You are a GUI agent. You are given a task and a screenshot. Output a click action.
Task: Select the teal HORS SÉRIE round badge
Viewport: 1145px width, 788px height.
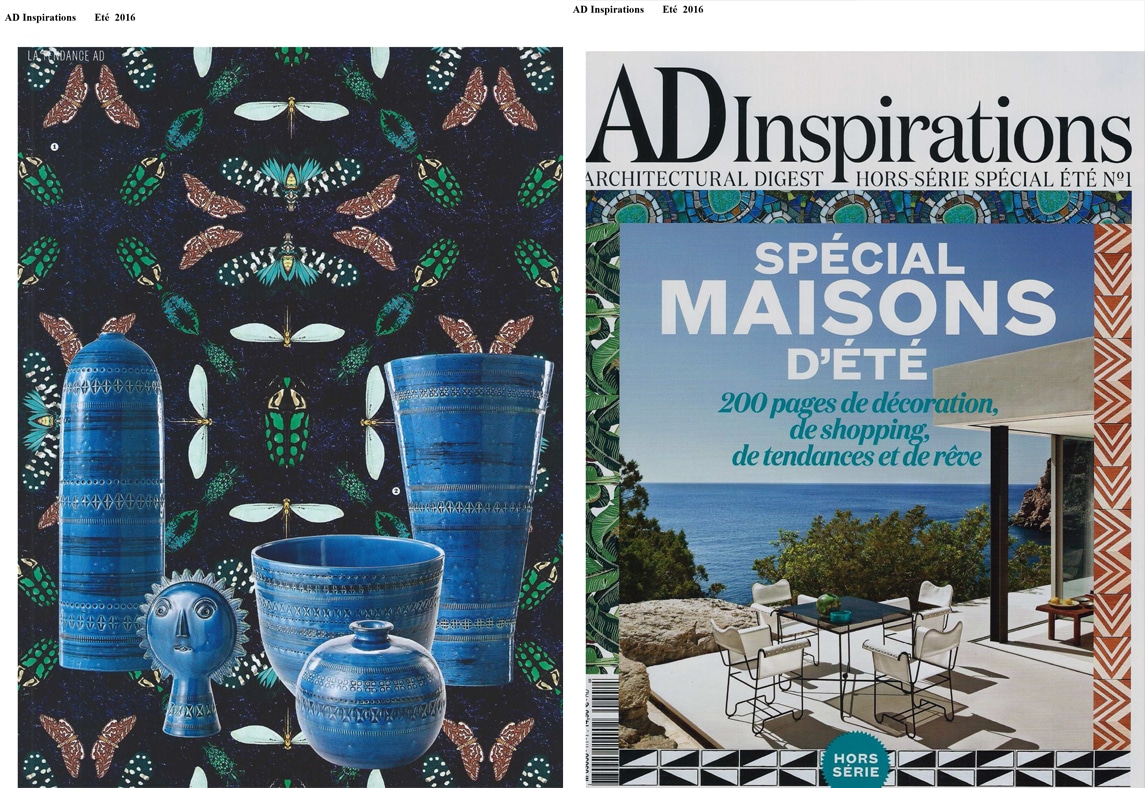tap(855, 761)
